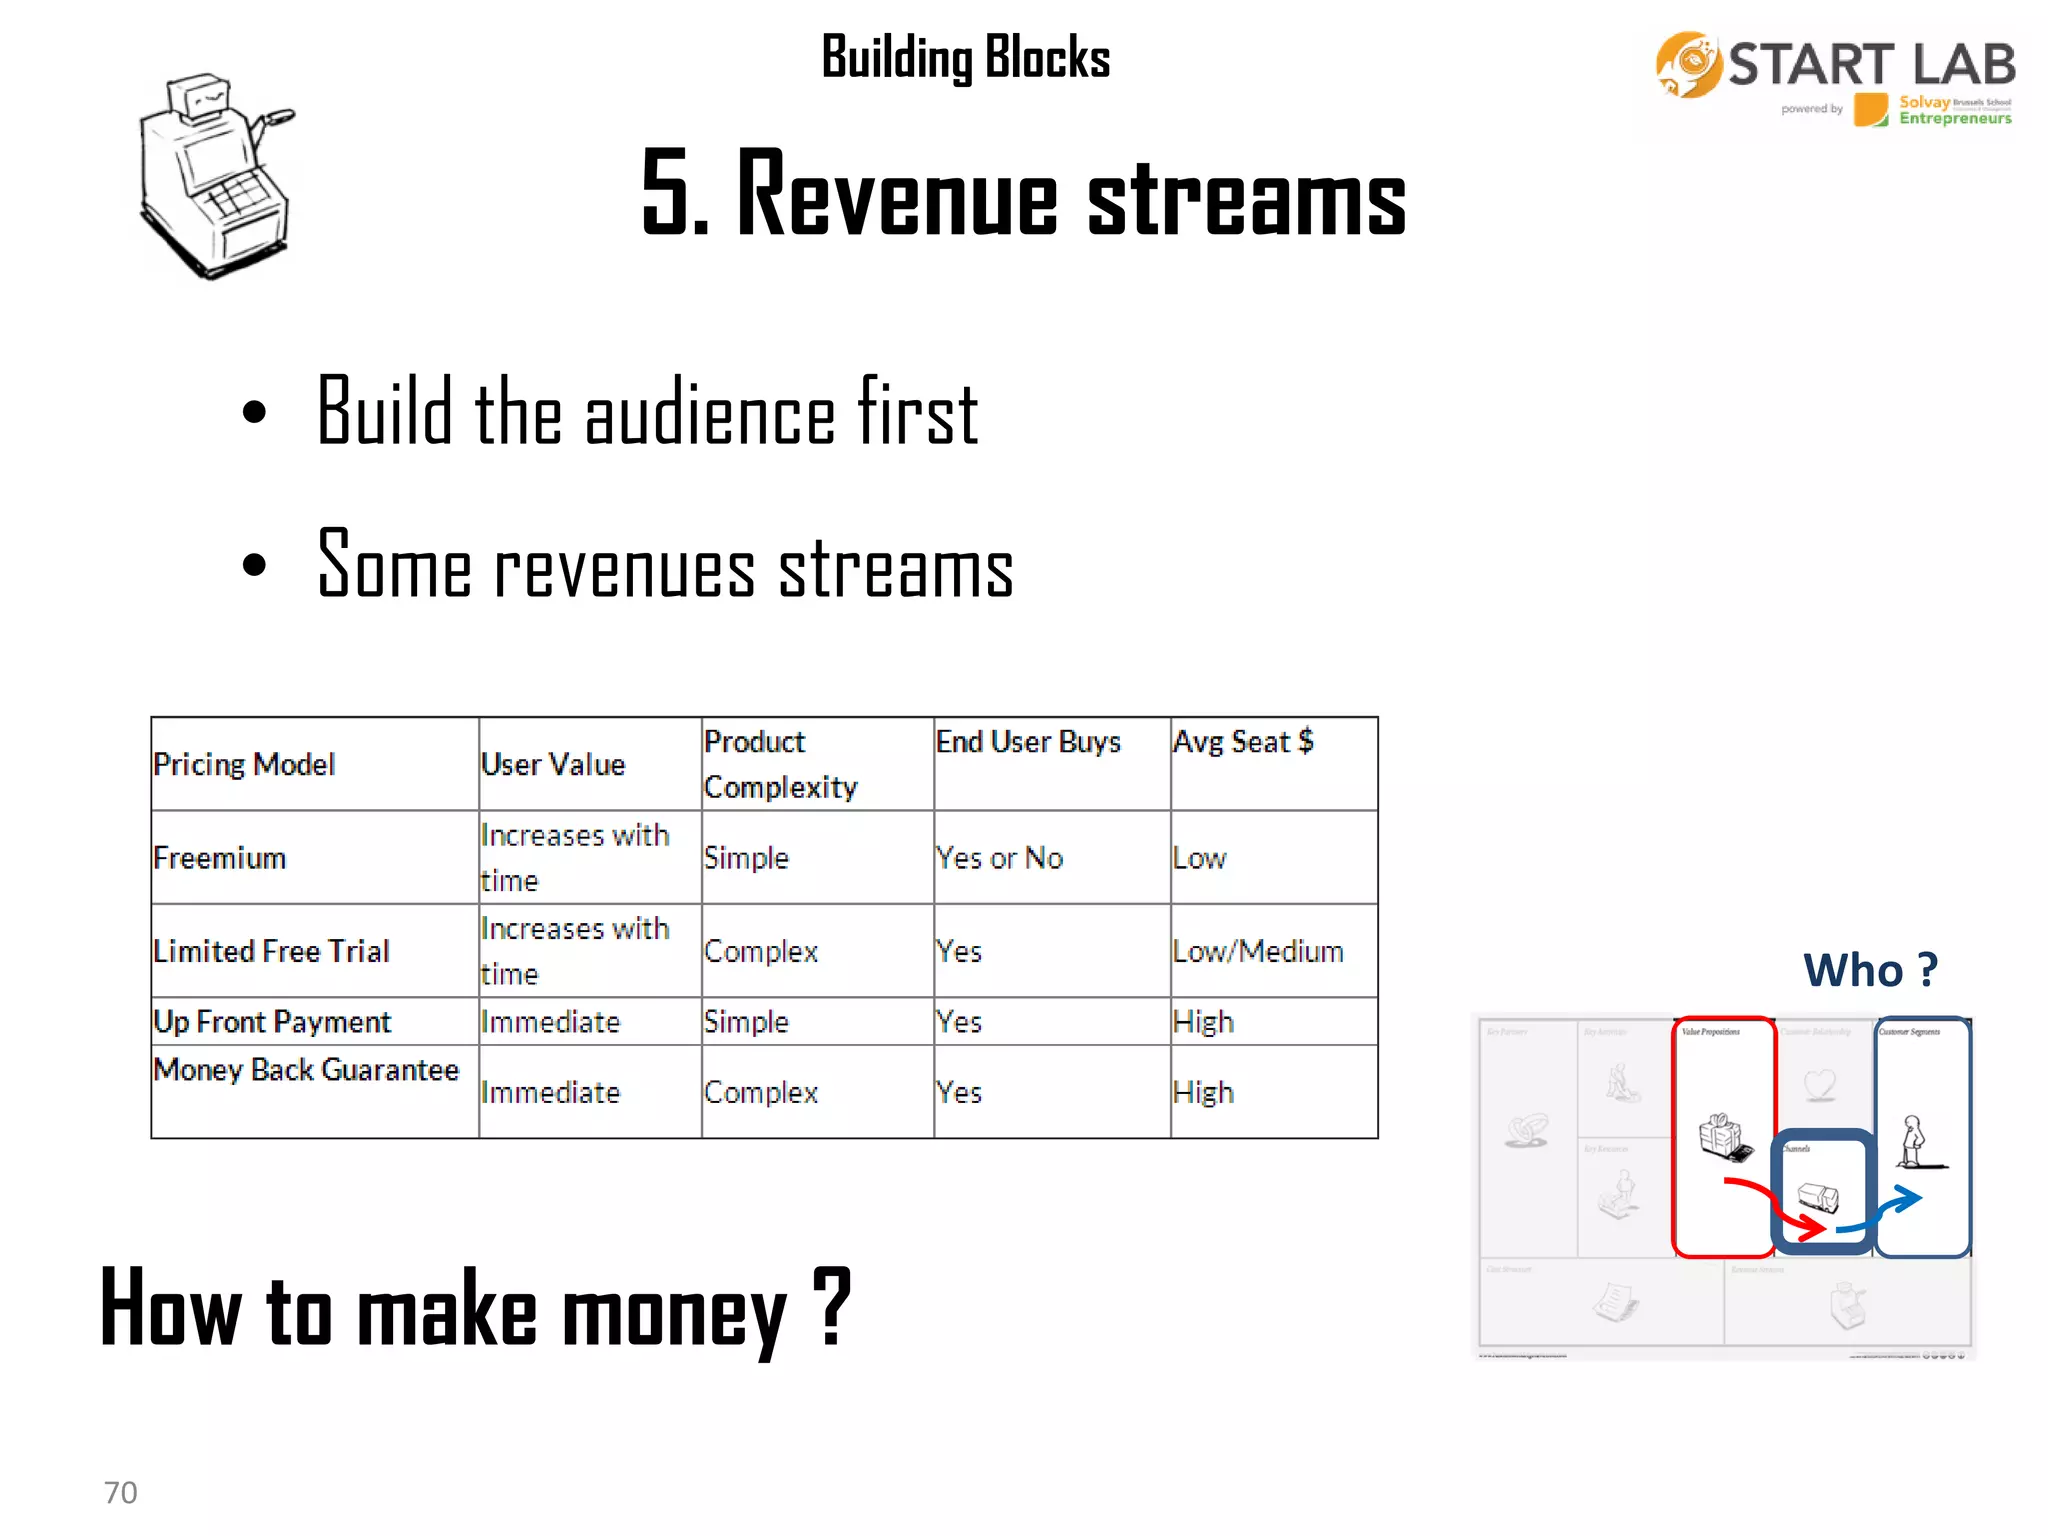The image size is (2048, 1536).
Task: Click 'Yes' in the Limited Free Trial row
Action: click(1052, 951)
